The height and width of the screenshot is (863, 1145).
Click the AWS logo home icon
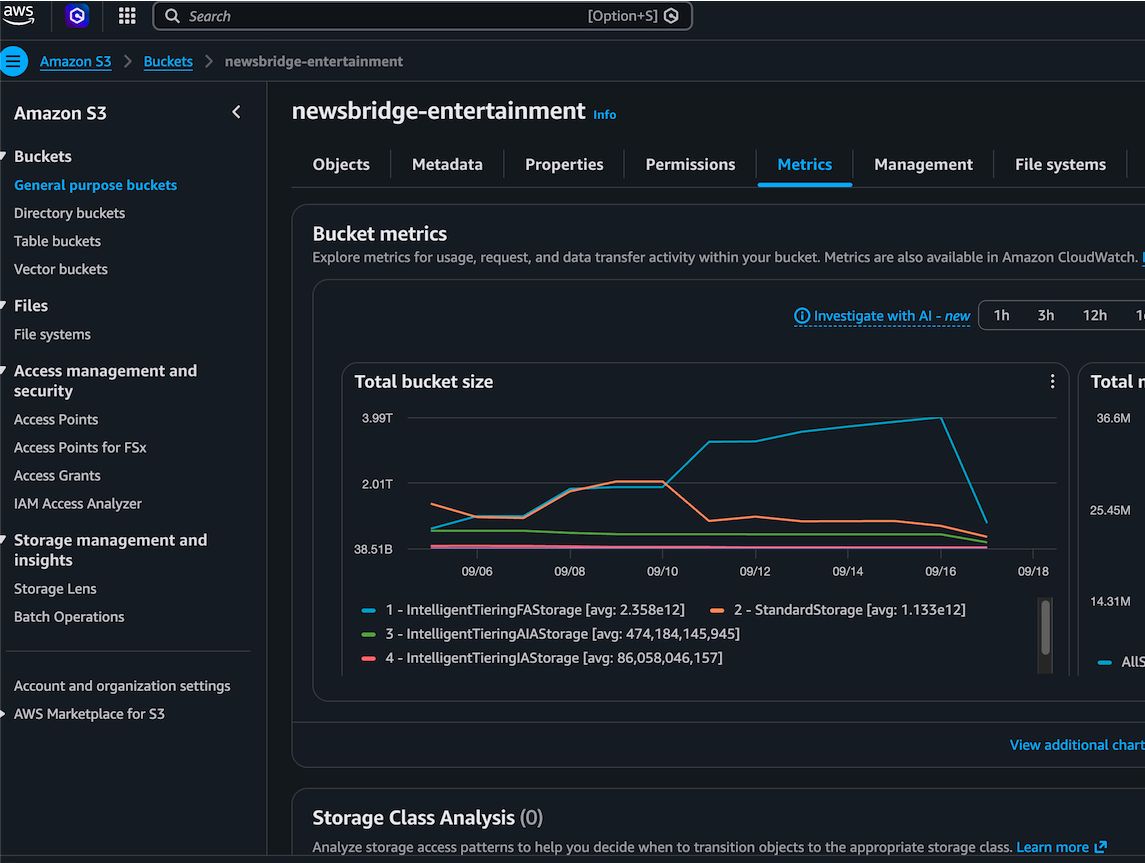[x=18, y=15]
